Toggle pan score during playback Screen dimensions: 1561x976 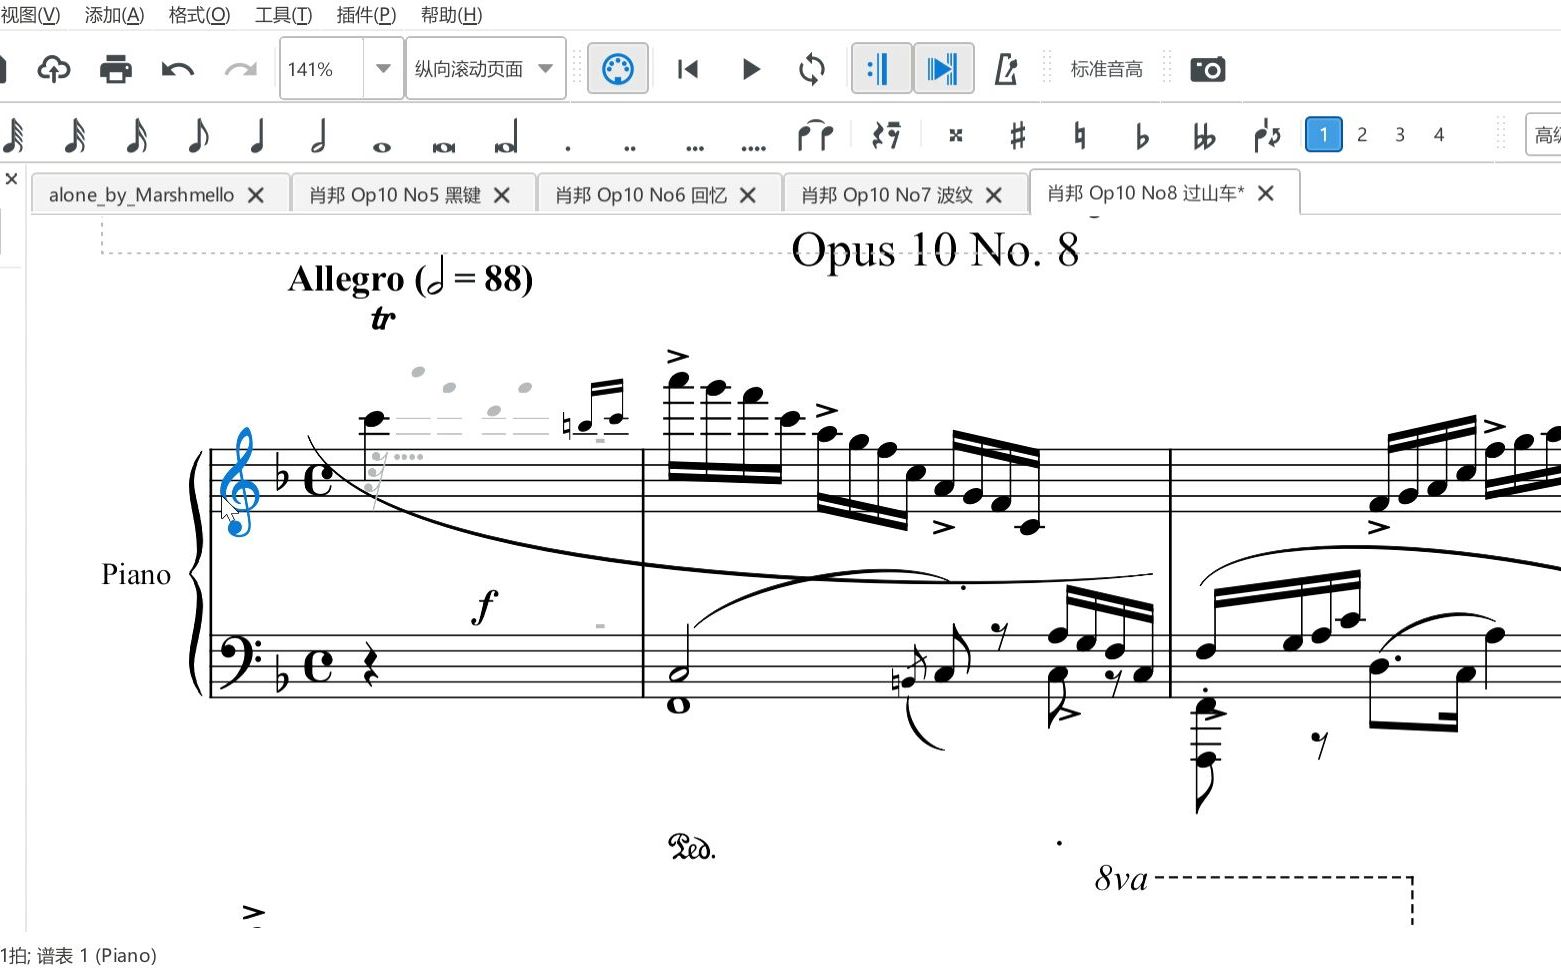point(943,69)
